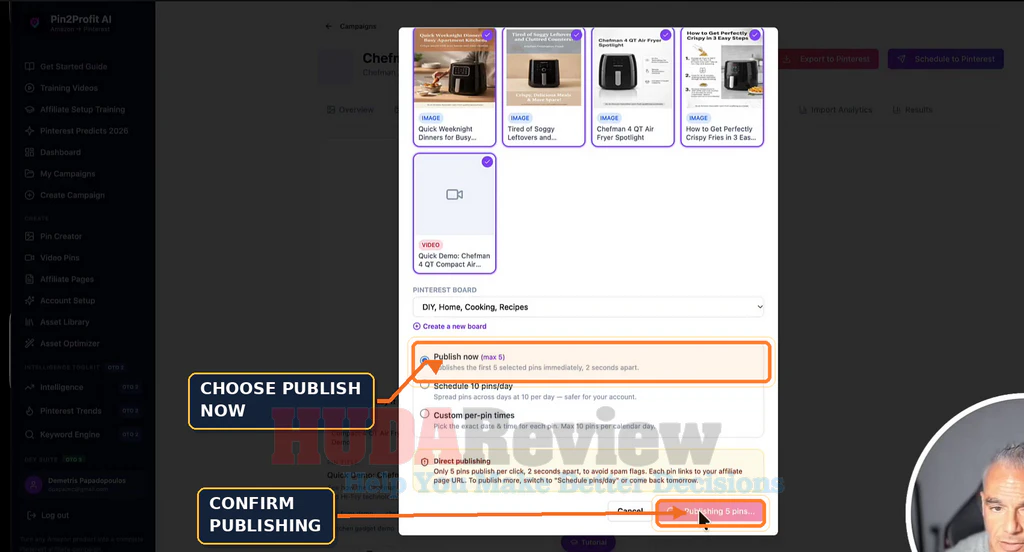
Task: Click the user avatar icon
Action: tap(33, 485)
